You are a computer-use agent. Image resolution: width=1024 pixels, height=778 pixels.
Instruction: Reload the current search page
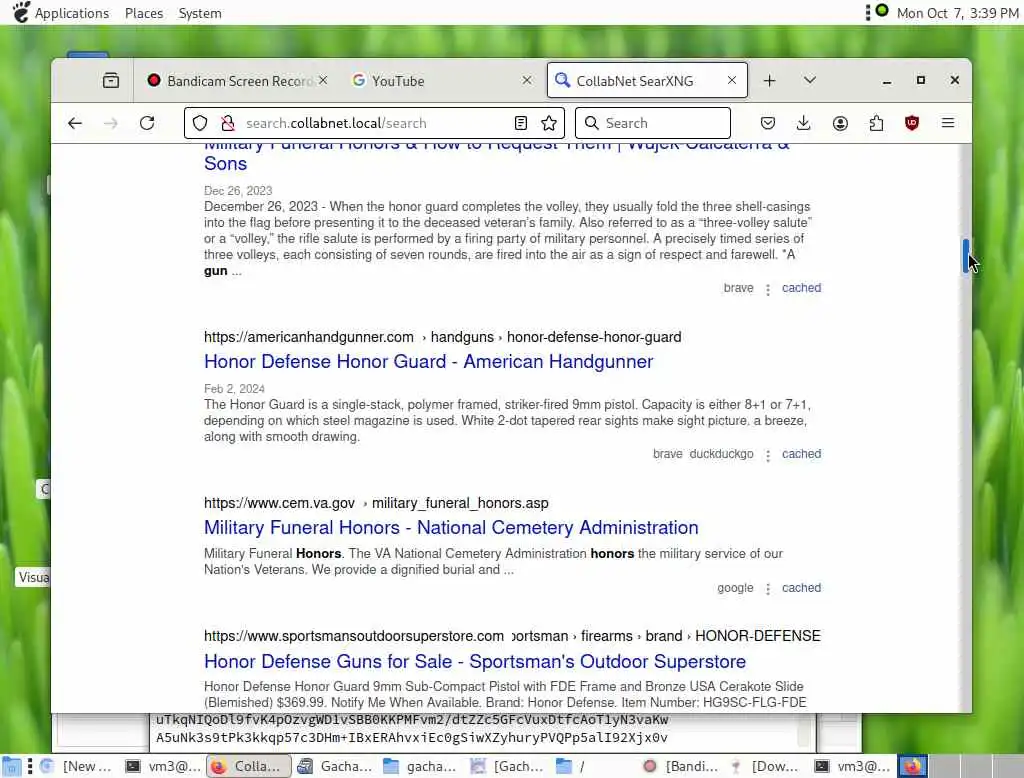147,123
